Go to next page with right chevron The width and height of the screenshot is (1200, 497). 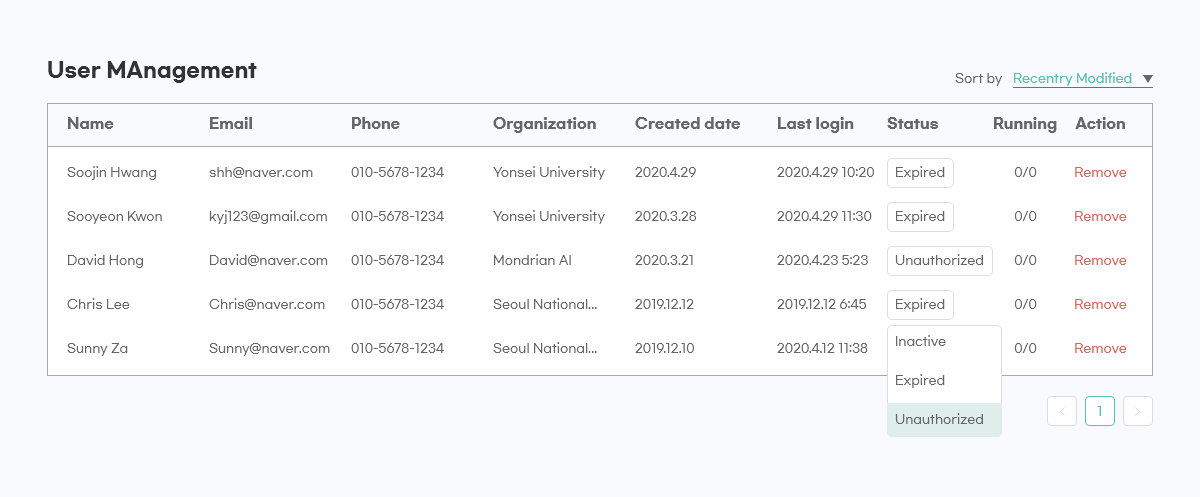[1137, 411]
